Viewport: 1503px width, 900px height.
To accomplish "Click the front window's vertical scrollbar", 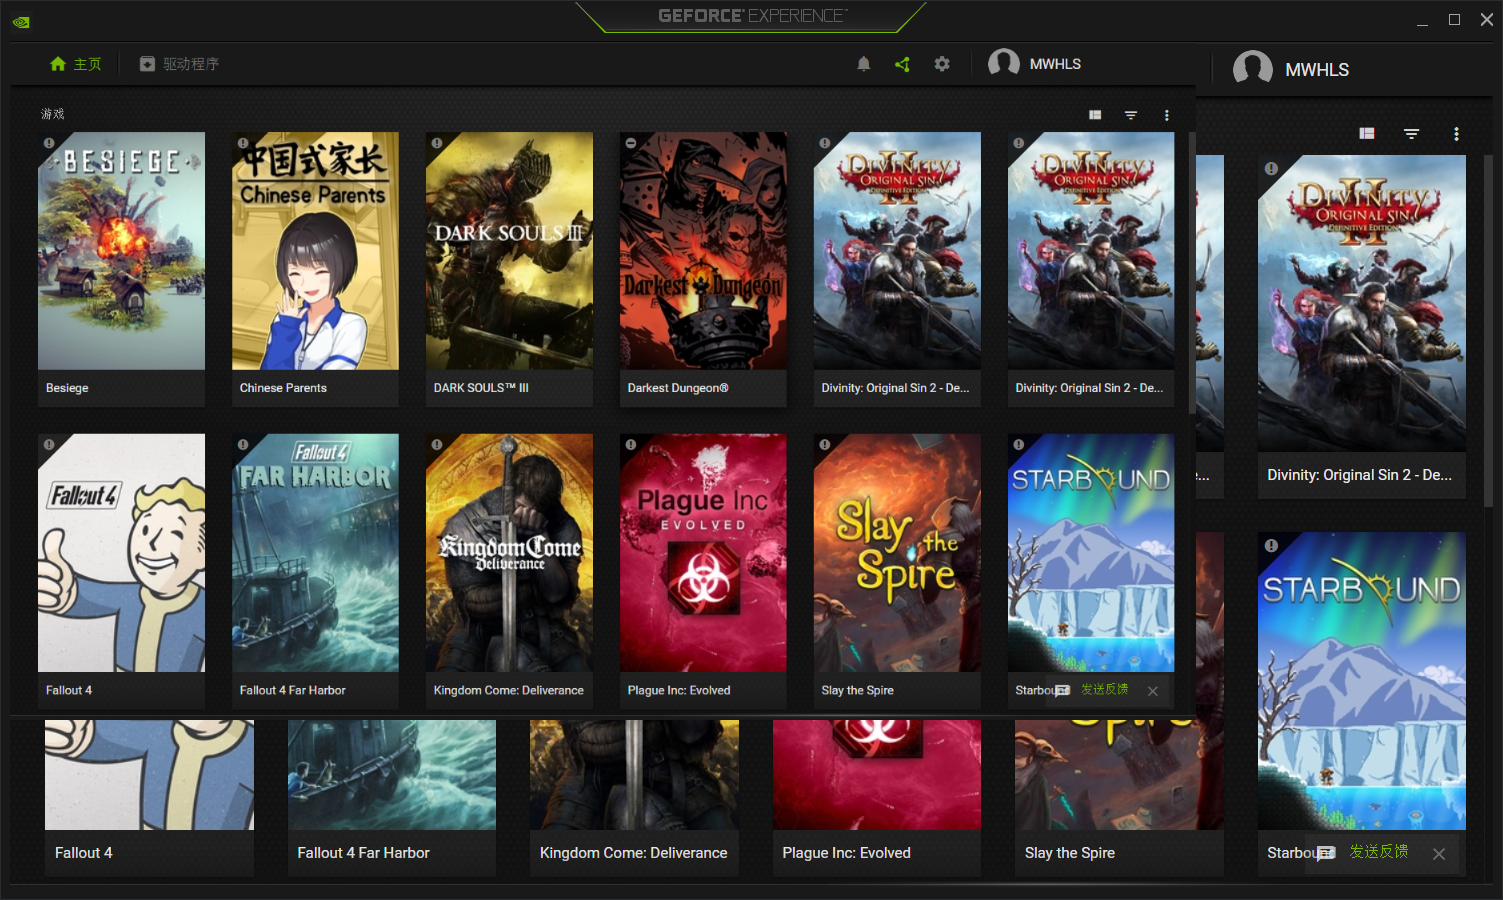I will pos(1191,272).
